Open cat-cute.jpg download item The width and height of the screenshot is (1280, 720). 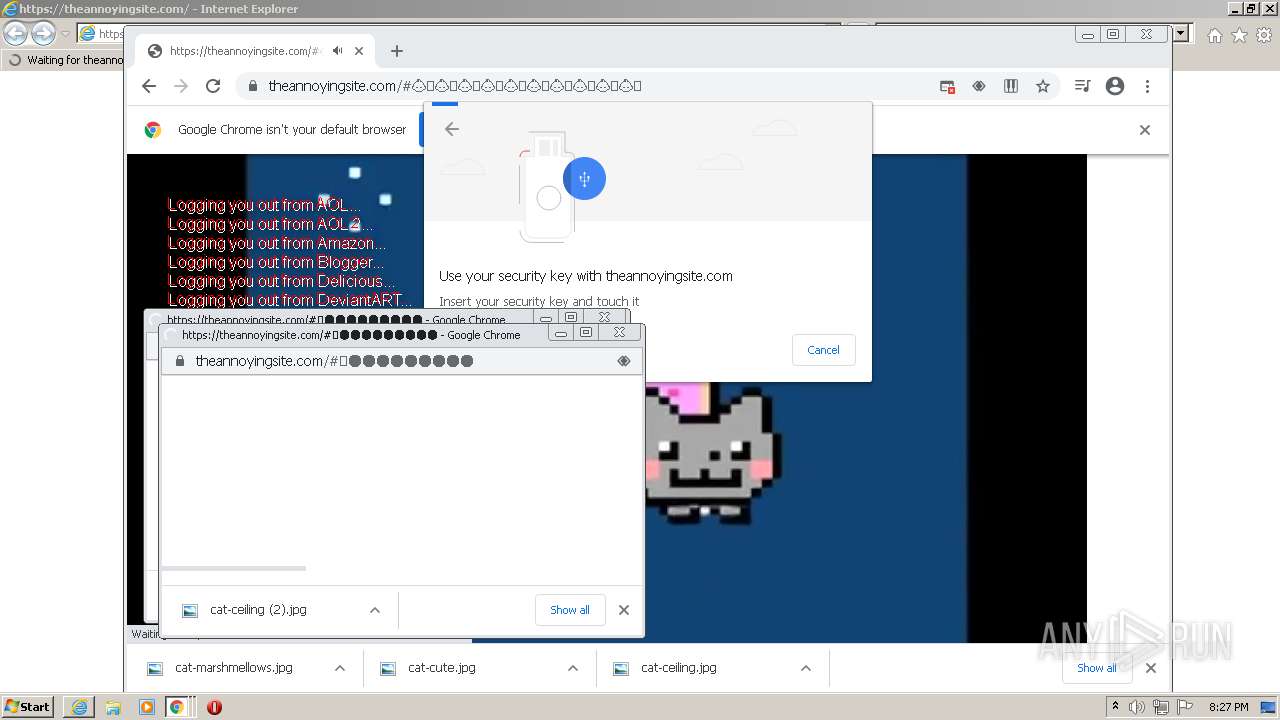[441, 668]
